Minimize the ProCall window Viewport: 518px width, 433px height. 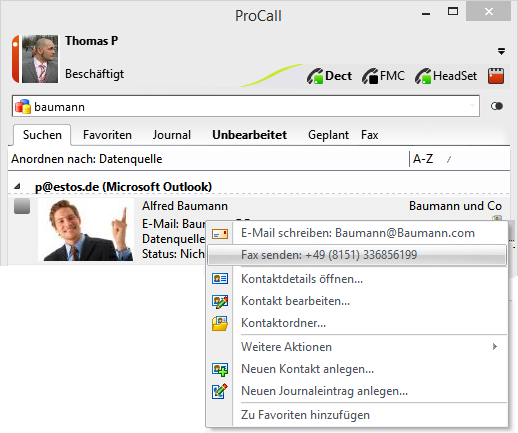[x=426, y=13]
